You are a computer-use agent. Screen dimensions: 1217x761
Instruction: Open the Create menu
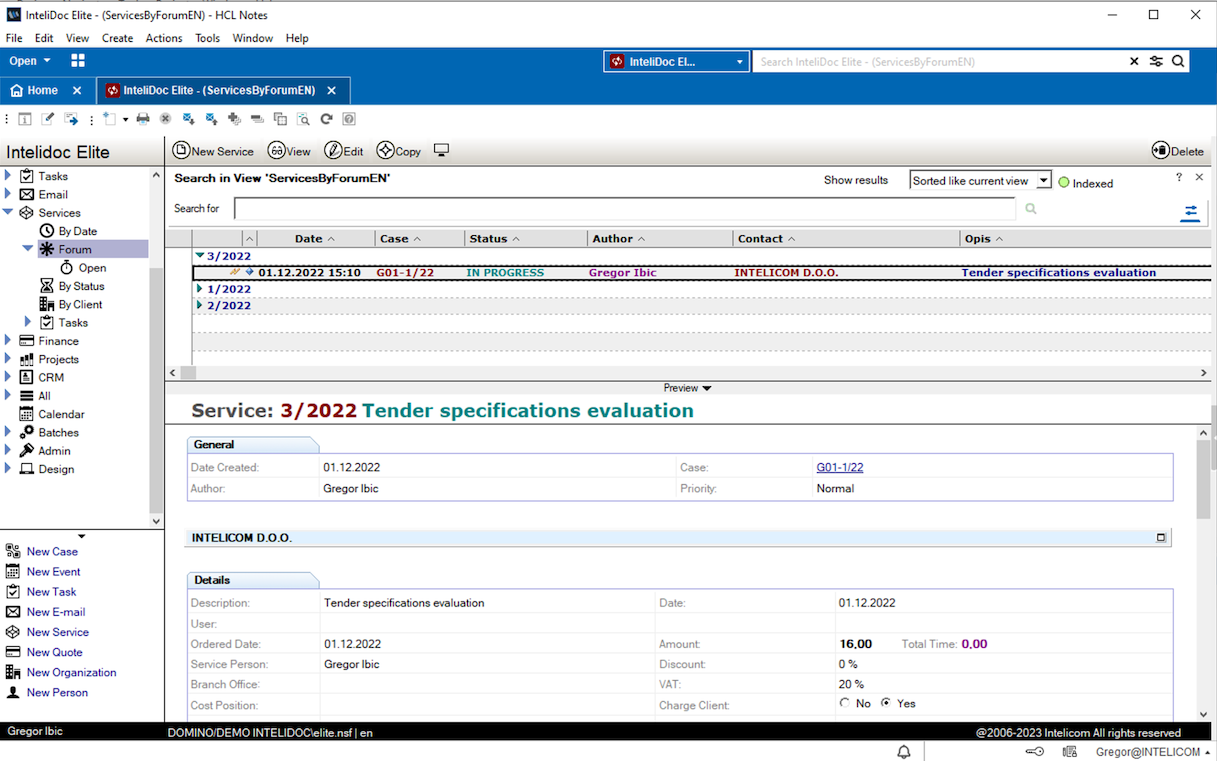(x=117, y=38)
